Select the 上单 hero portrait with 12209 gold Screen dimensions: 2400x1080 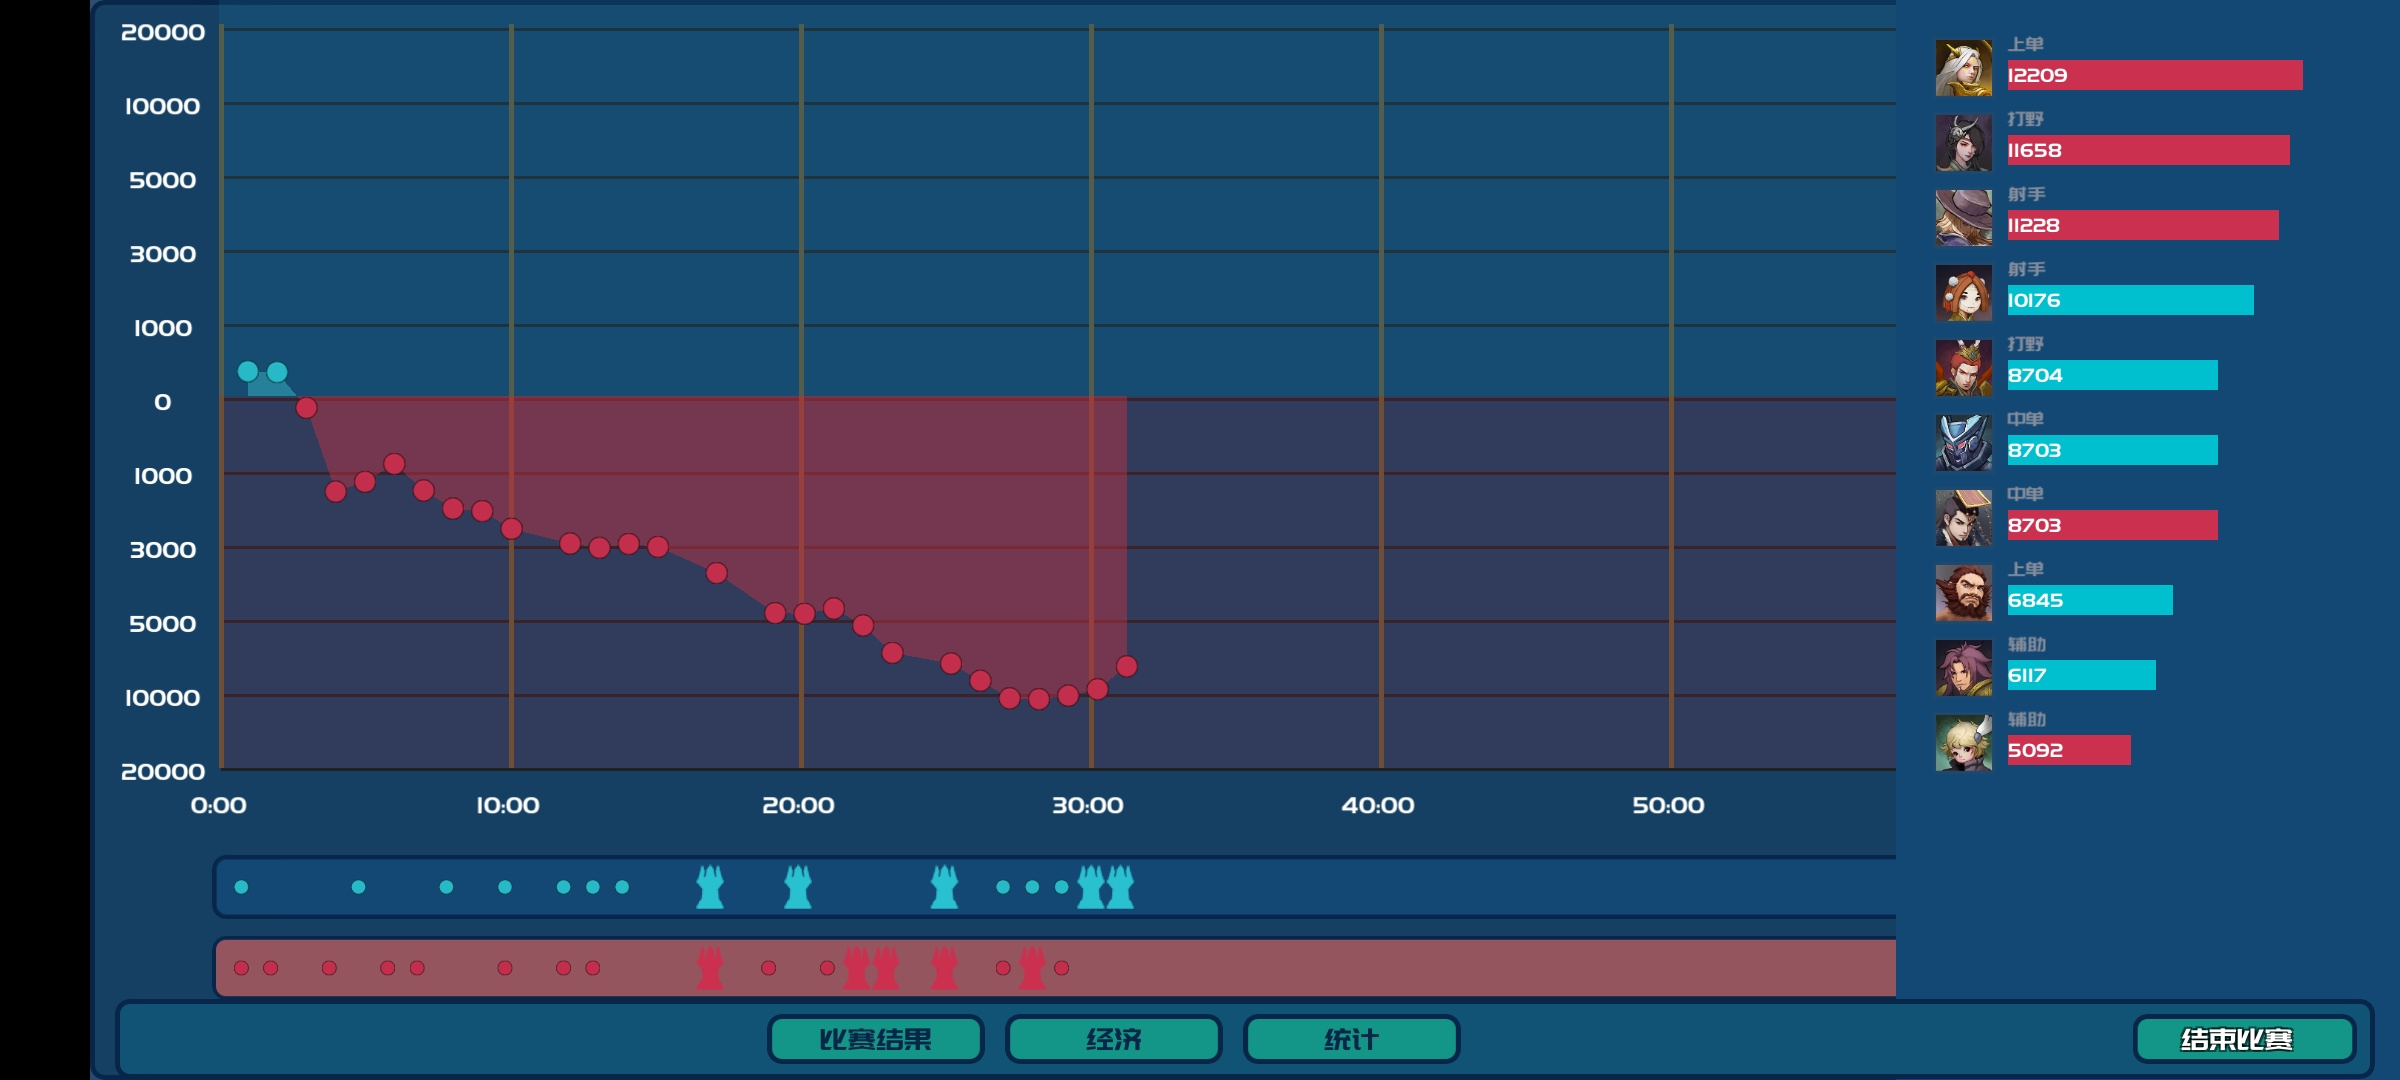tap(1963, 68)
